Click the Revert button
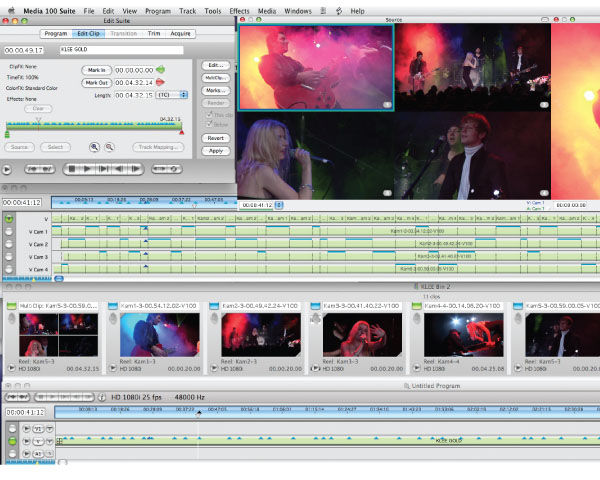The width and height of the screenshot is (600, 480). [216, 138]
